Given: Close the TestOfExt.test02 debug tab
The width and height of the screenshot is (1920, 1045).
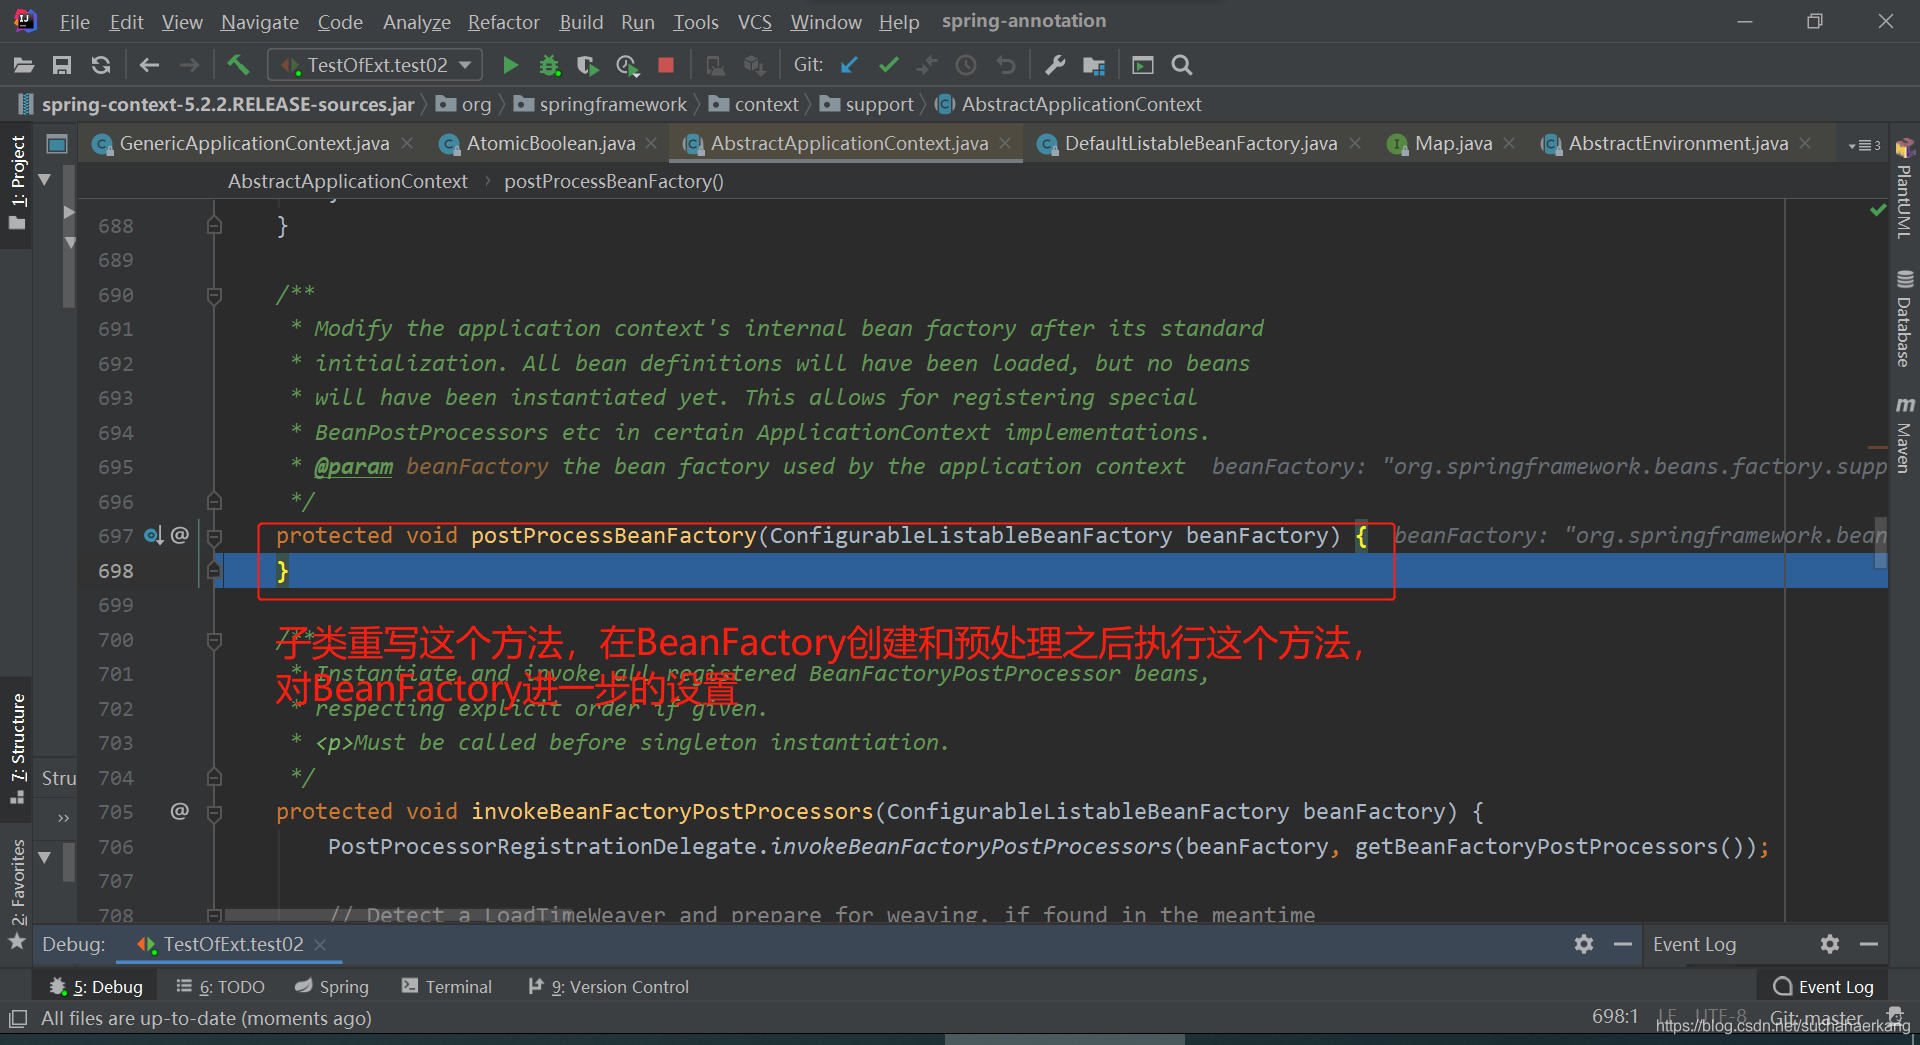Looking at the screenshot, I should coord(320,945).
